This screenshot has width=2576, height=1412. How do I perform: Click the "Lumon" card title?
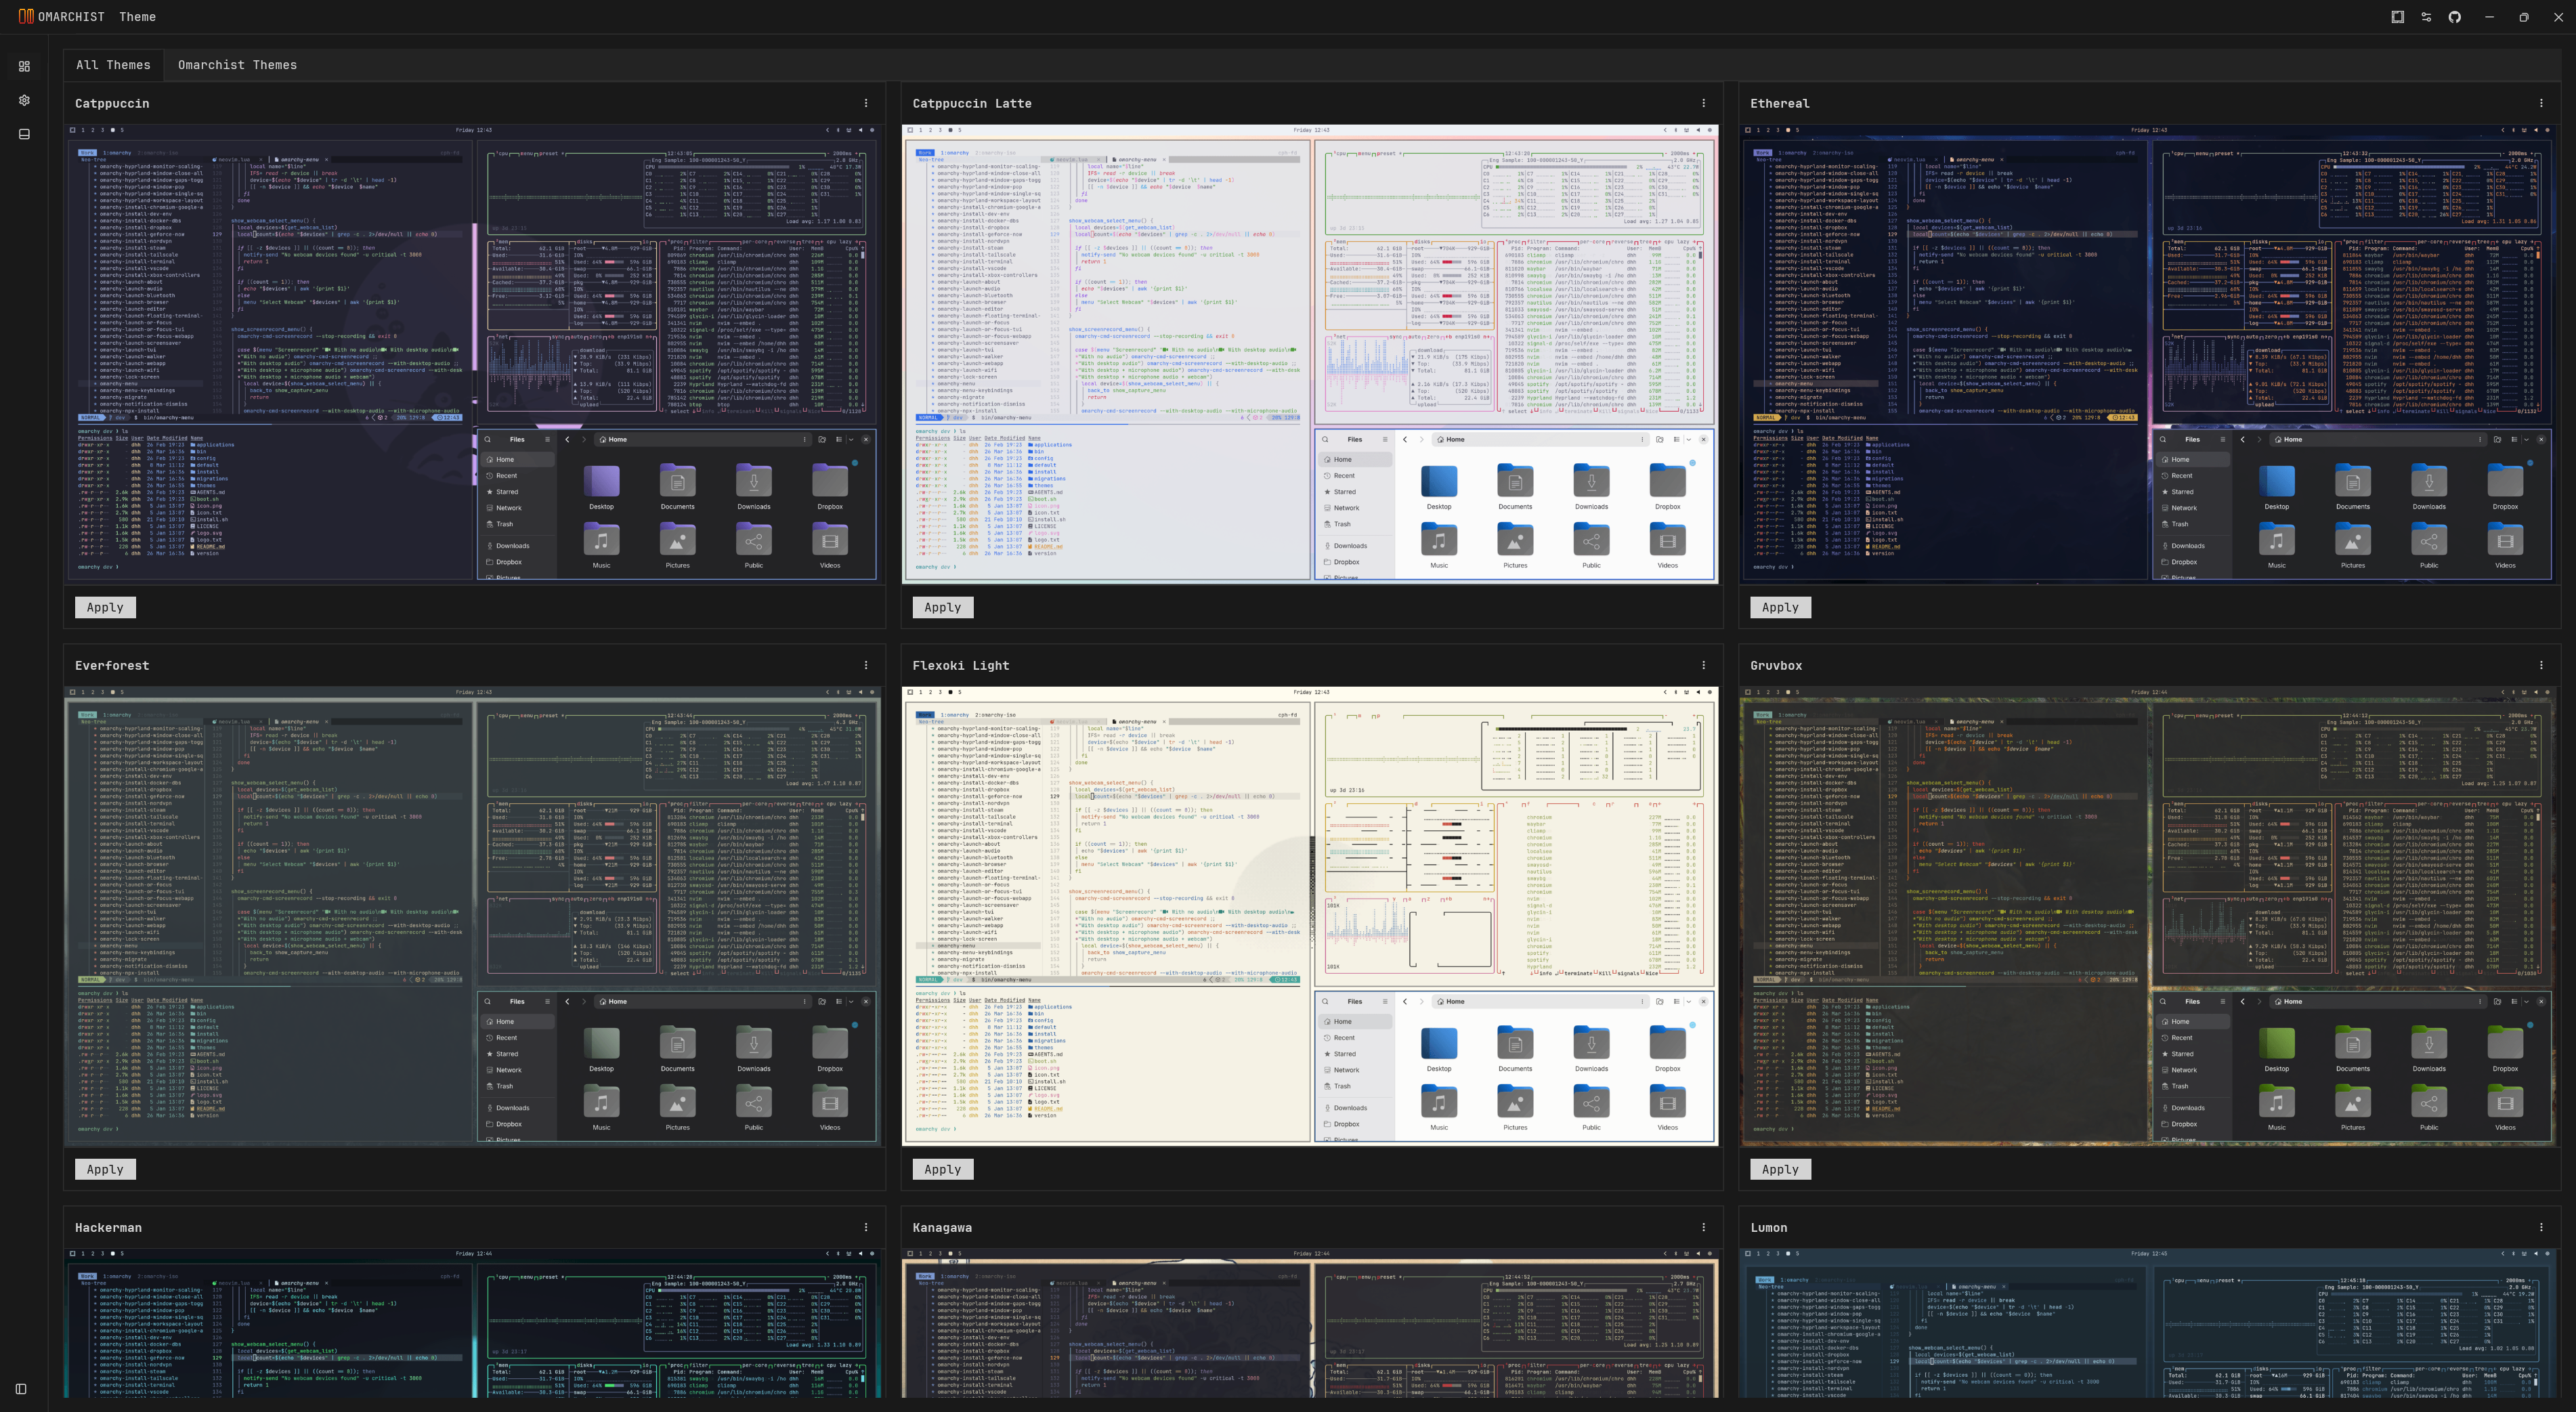coord(1769,1228)
